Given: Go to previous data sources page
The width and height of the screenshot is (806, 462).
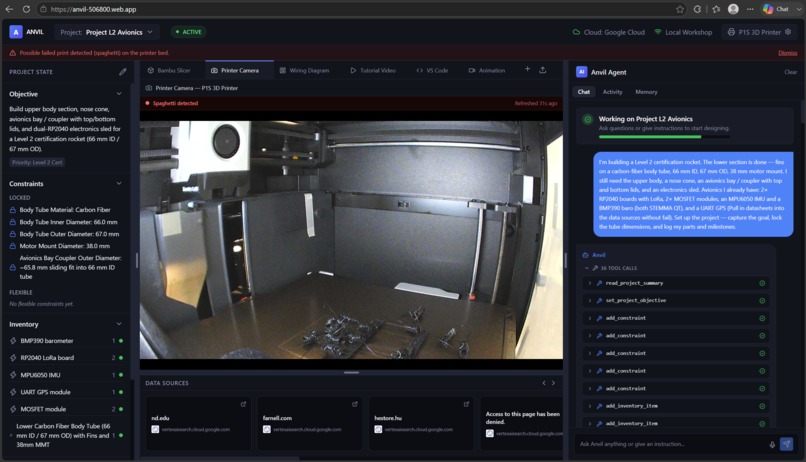Looking at the screenshot, I should tap(544, 383).
